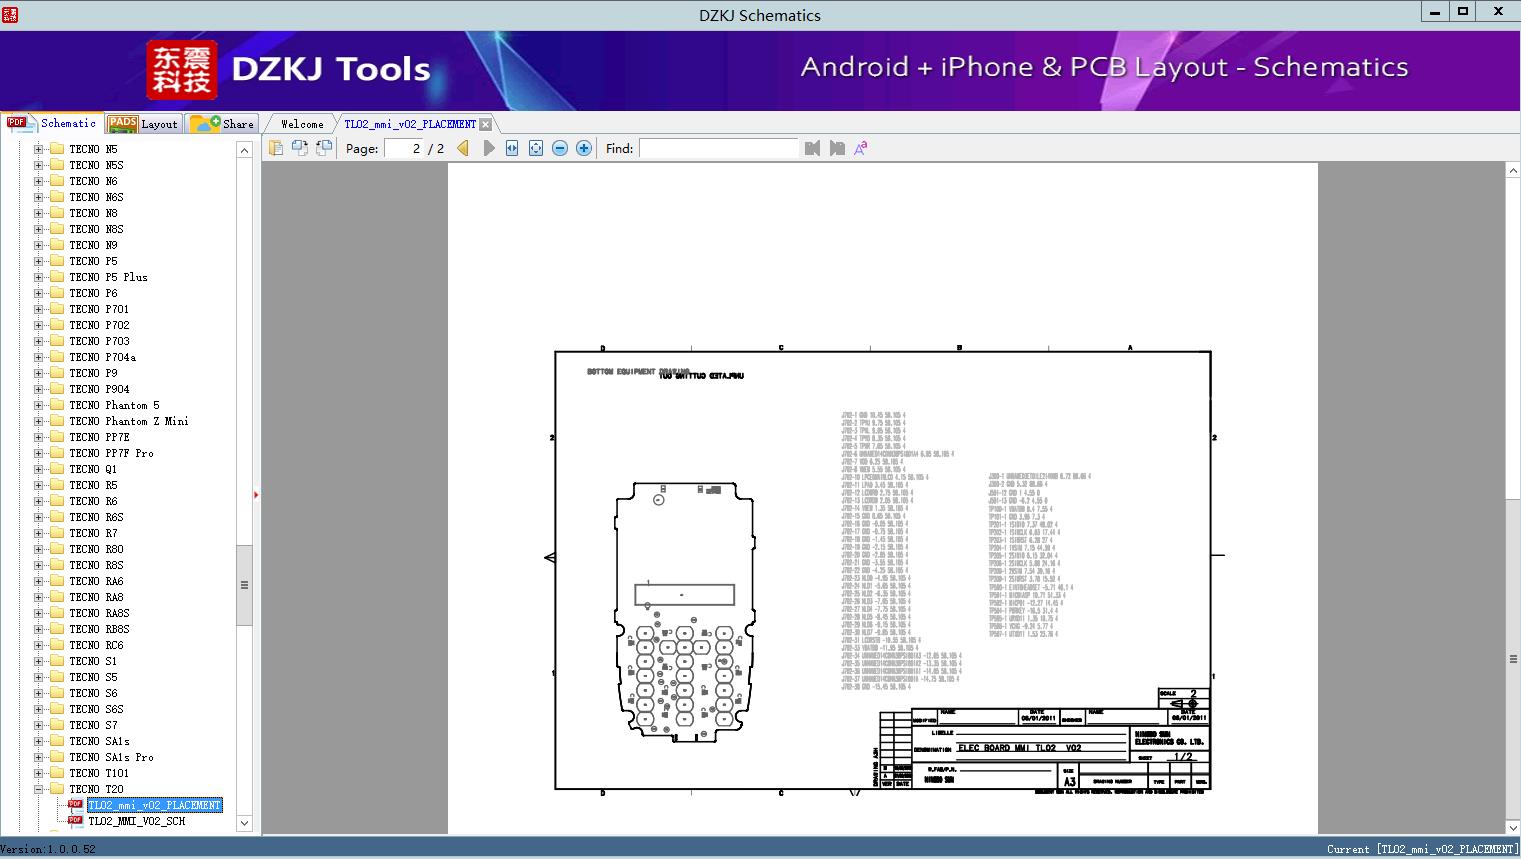Viewport: 1521px width, 859px height.
Task: Toggle match case search option icon
Action: pyautogui.click(x=860, y=148)
